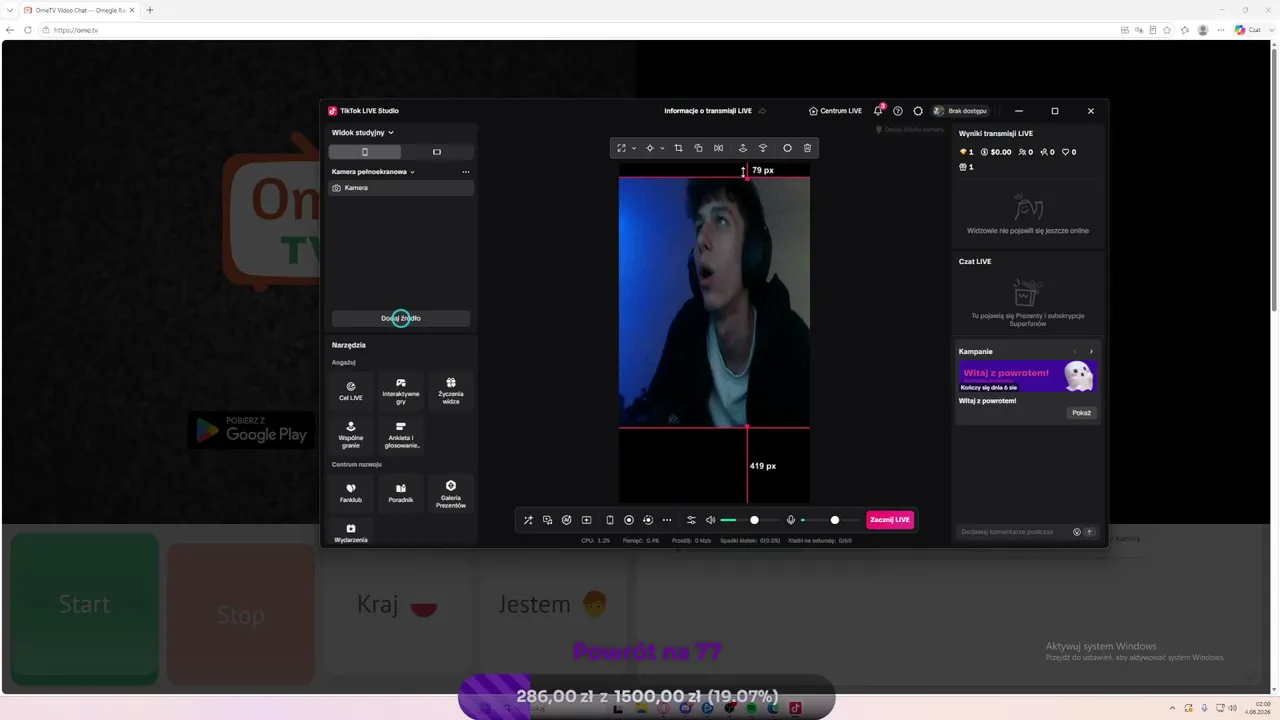The height and width of the screenshot is (720, 1280).
Task: Click the camera preview in the canvas
Action: (x=714, y=303)
